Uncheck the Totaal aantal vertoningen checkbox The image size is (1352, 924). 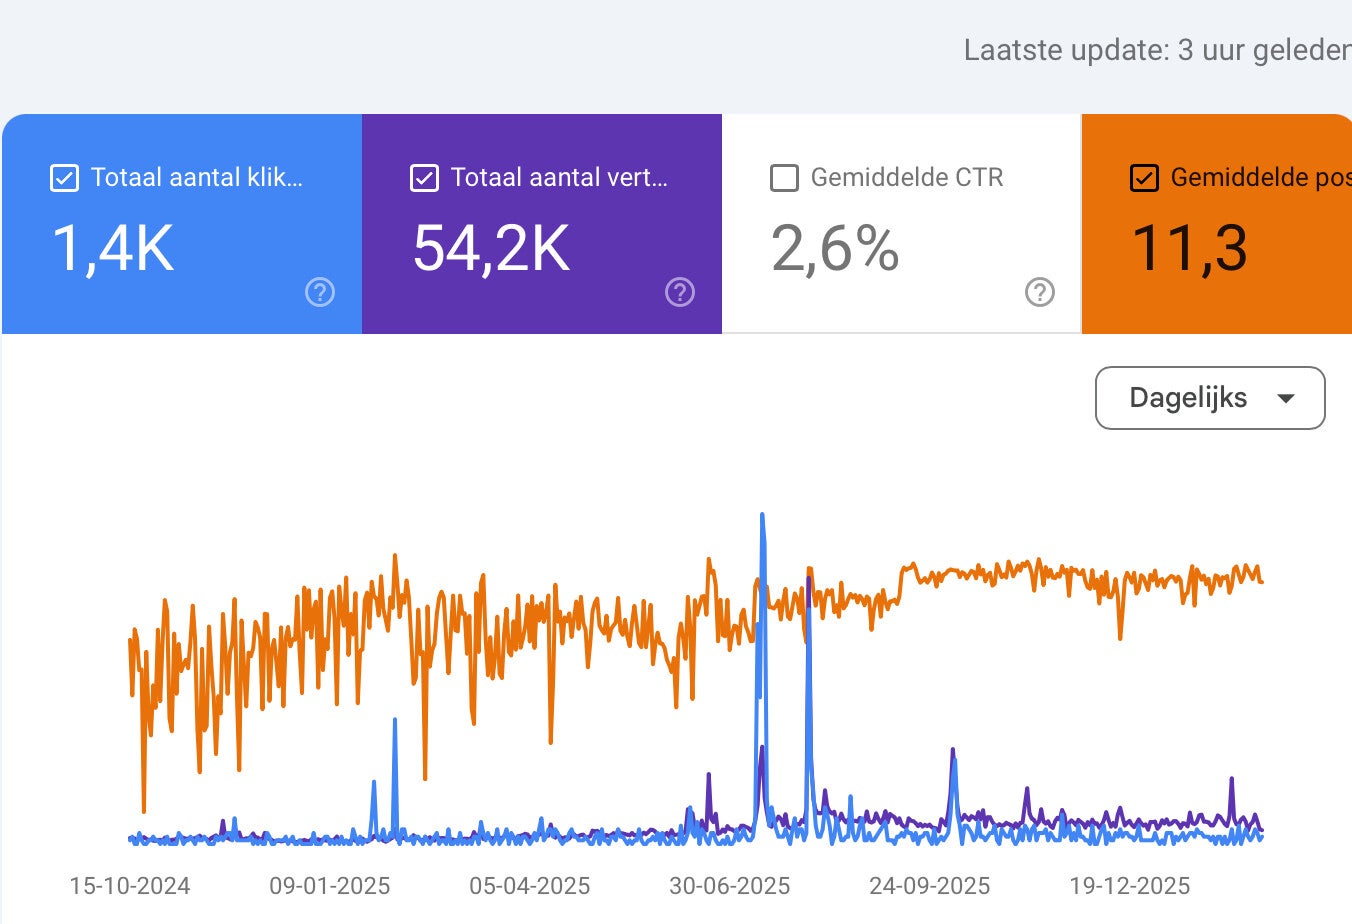click(424, 178)
